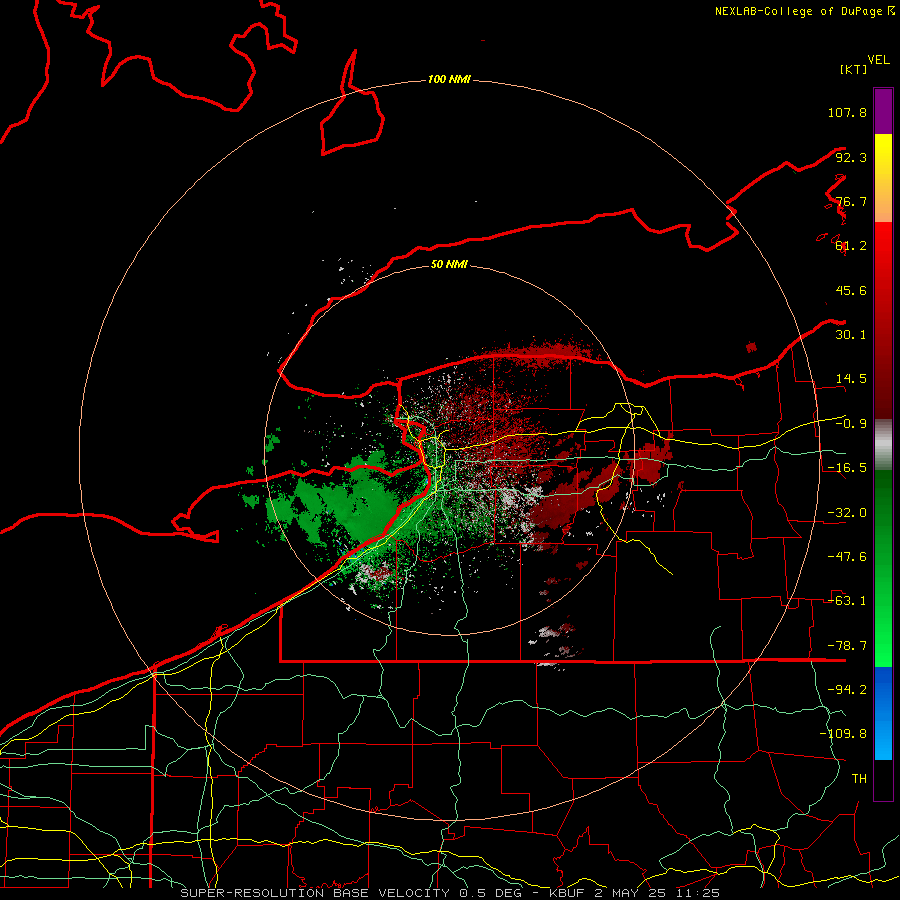The image size is (900, 900).
Task: Click the blue segment of color bar
Action: [883, 713]
